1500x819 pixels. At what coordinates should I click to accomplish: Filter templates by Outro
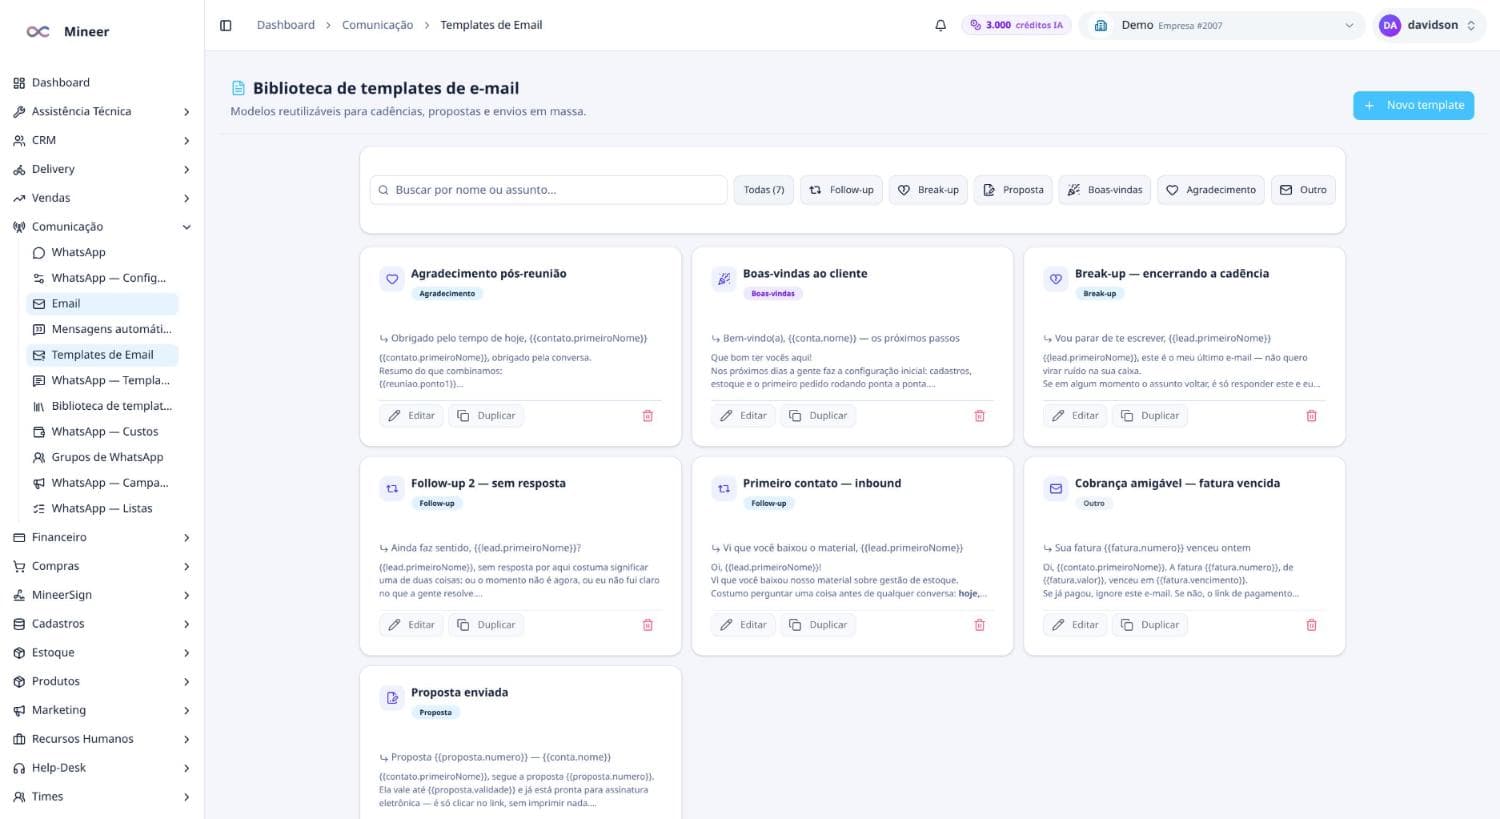click(x=1303, y=190)
